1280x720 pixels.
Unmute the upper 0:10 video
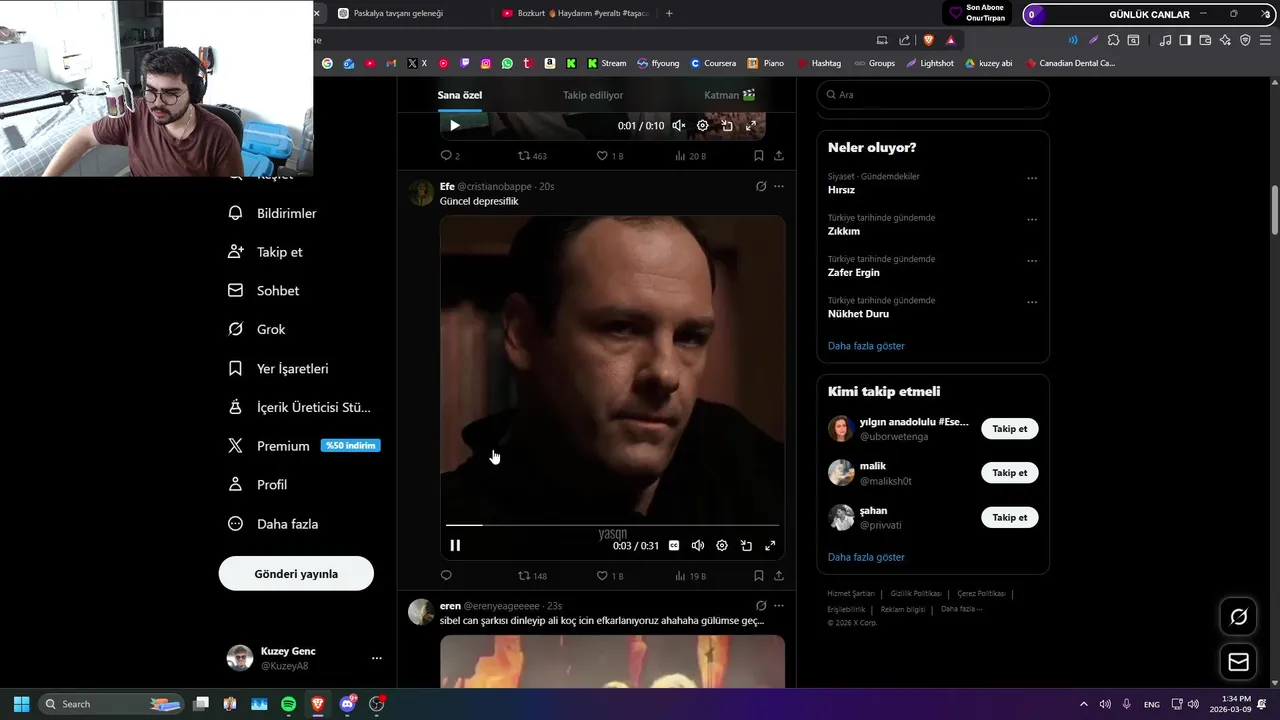click(x=679, y=125)
